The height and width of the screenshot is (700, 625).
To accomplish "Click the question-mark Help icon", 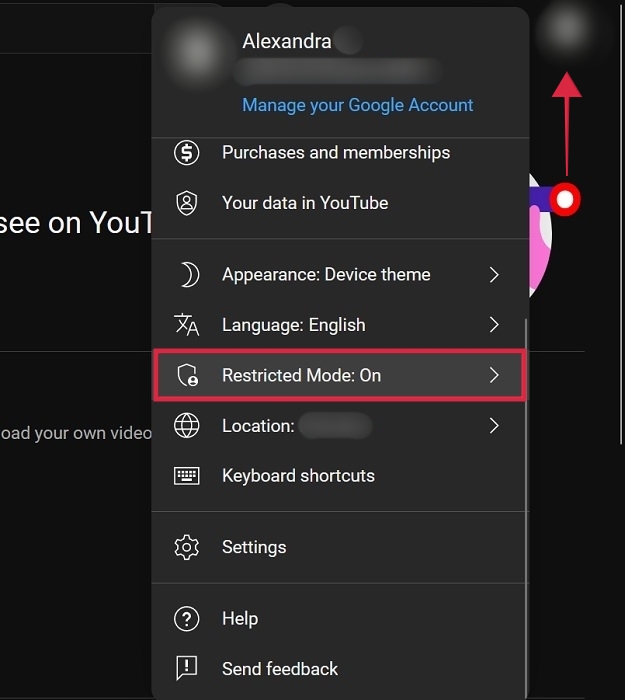I will coord(187,619).
